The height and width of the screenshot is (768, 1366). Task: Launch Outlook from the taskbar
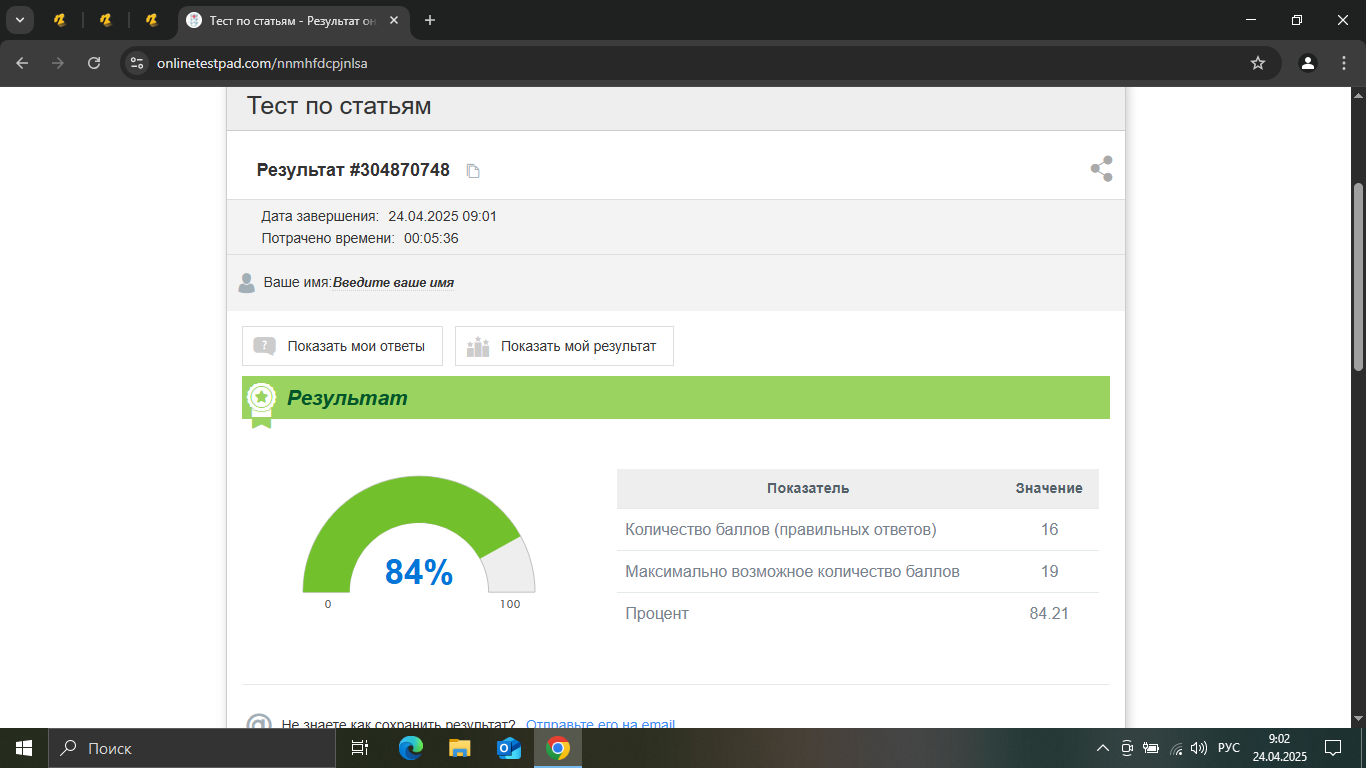[509, 748]
